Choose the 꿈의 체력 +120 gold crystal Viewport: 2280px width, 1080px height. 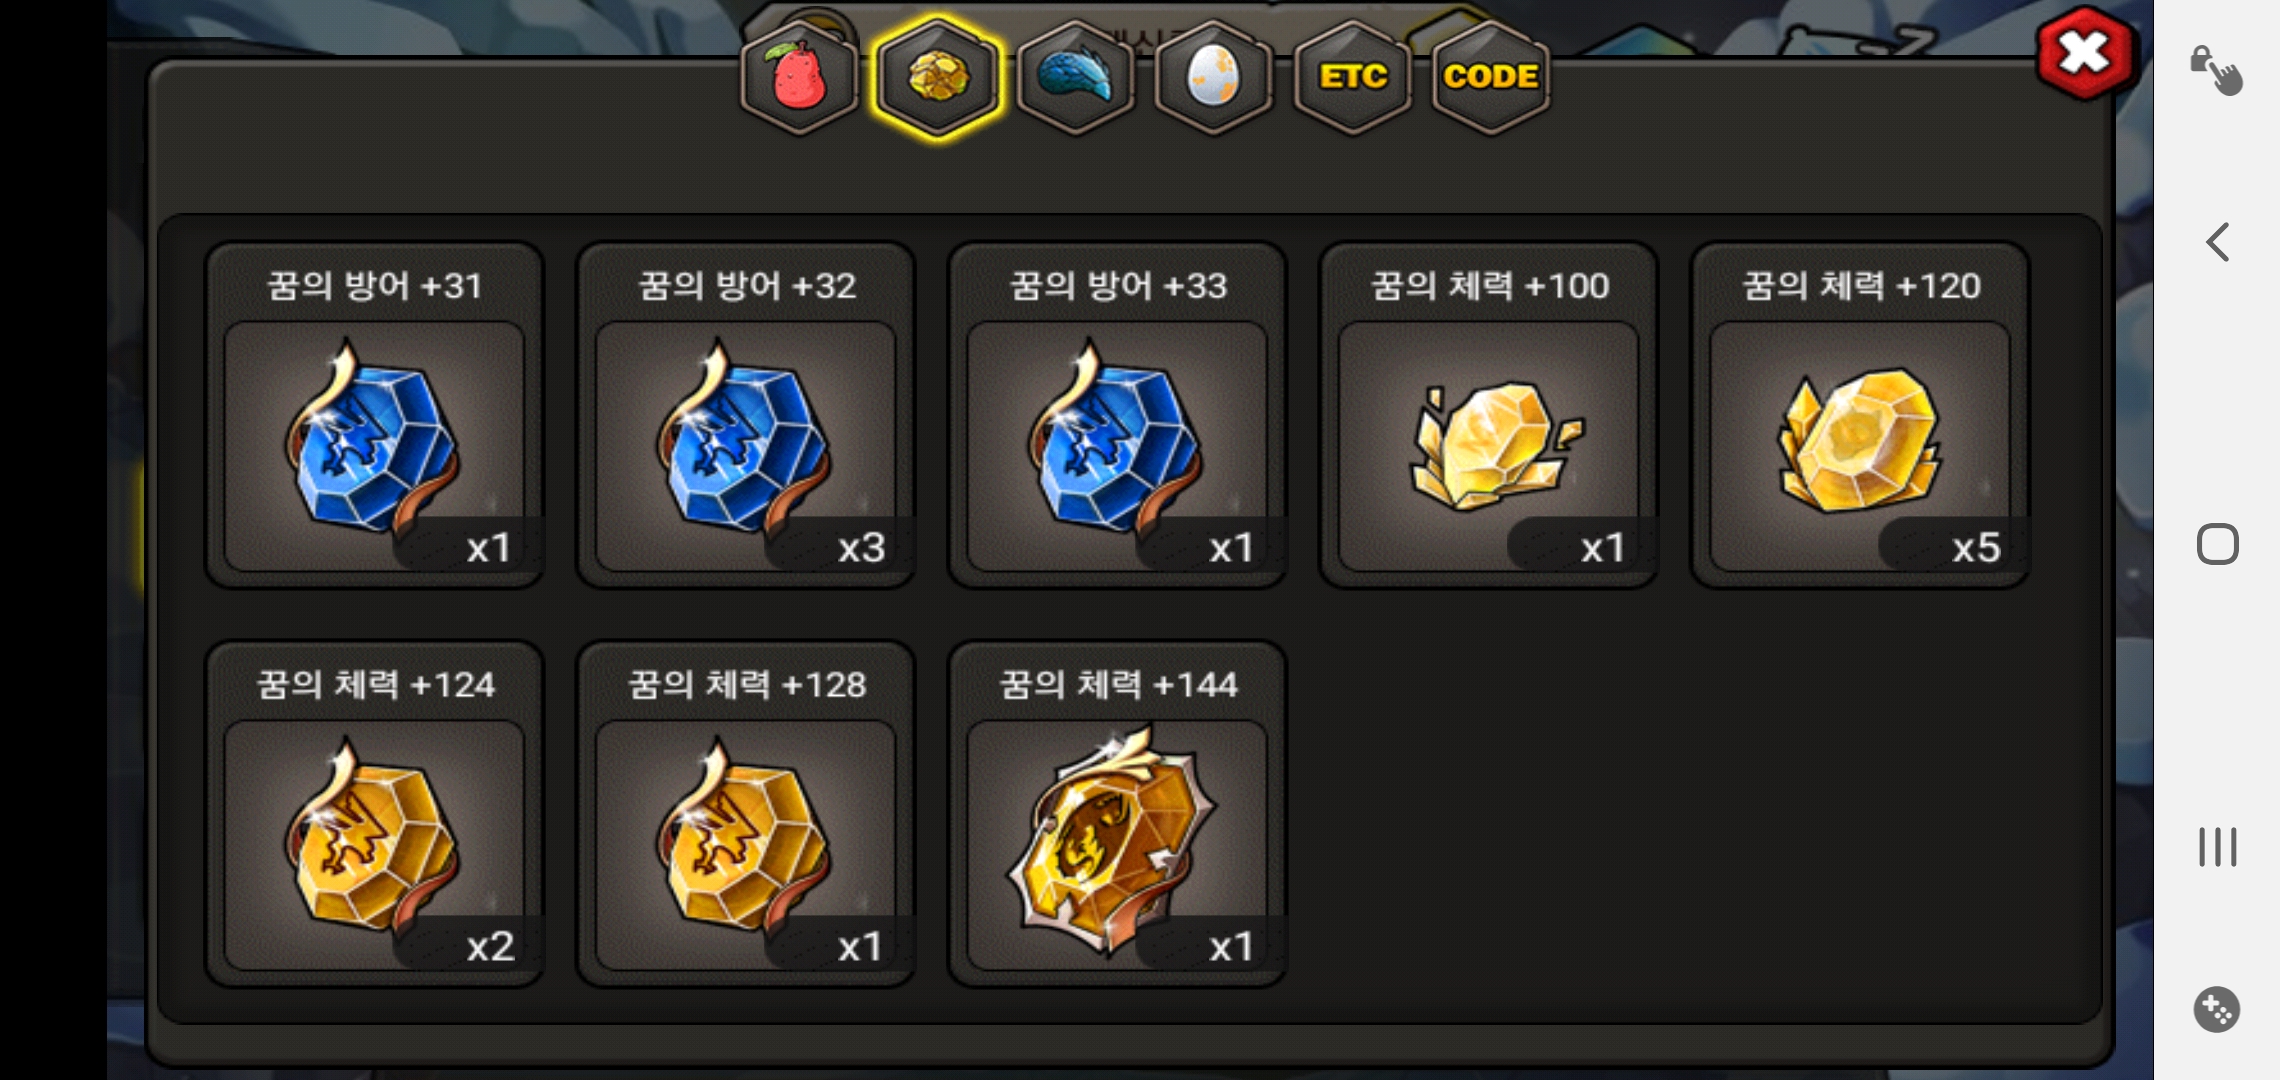click(1860, 415)
